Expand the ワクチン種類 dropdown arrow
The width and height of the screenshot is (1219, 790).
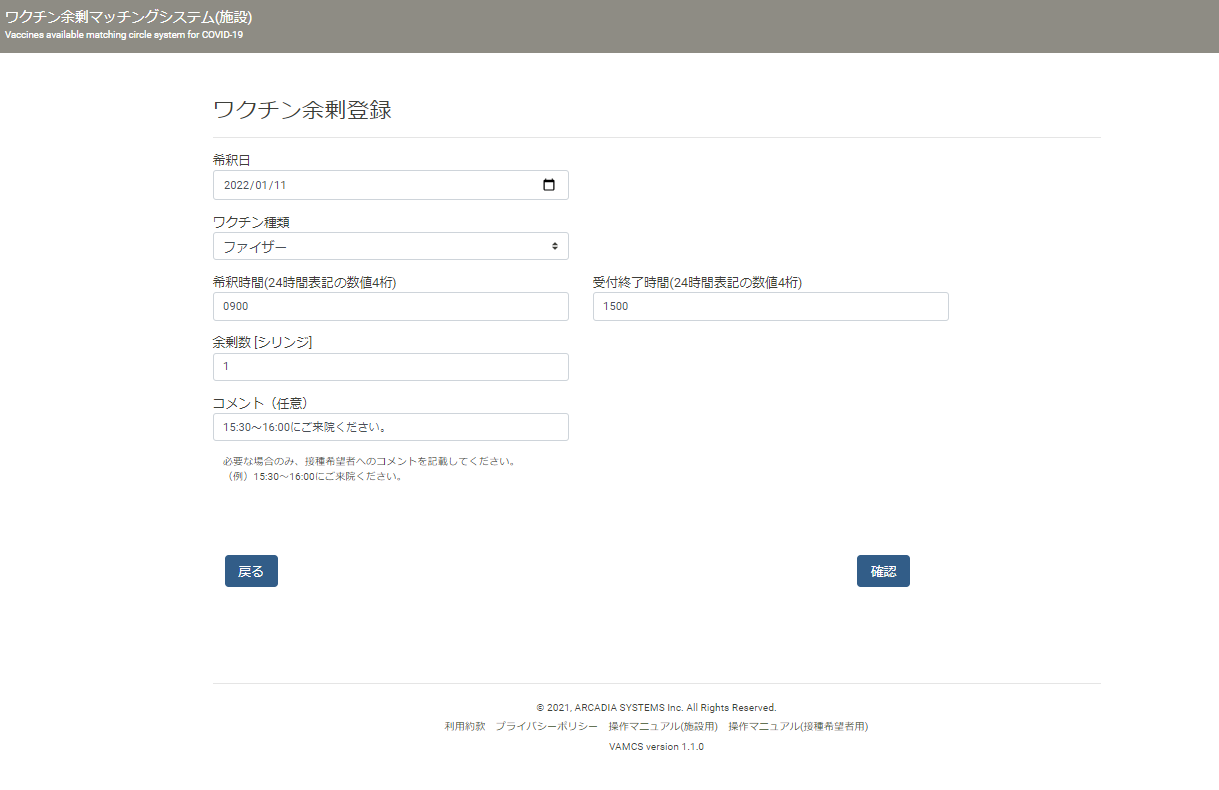pos(555,246)
